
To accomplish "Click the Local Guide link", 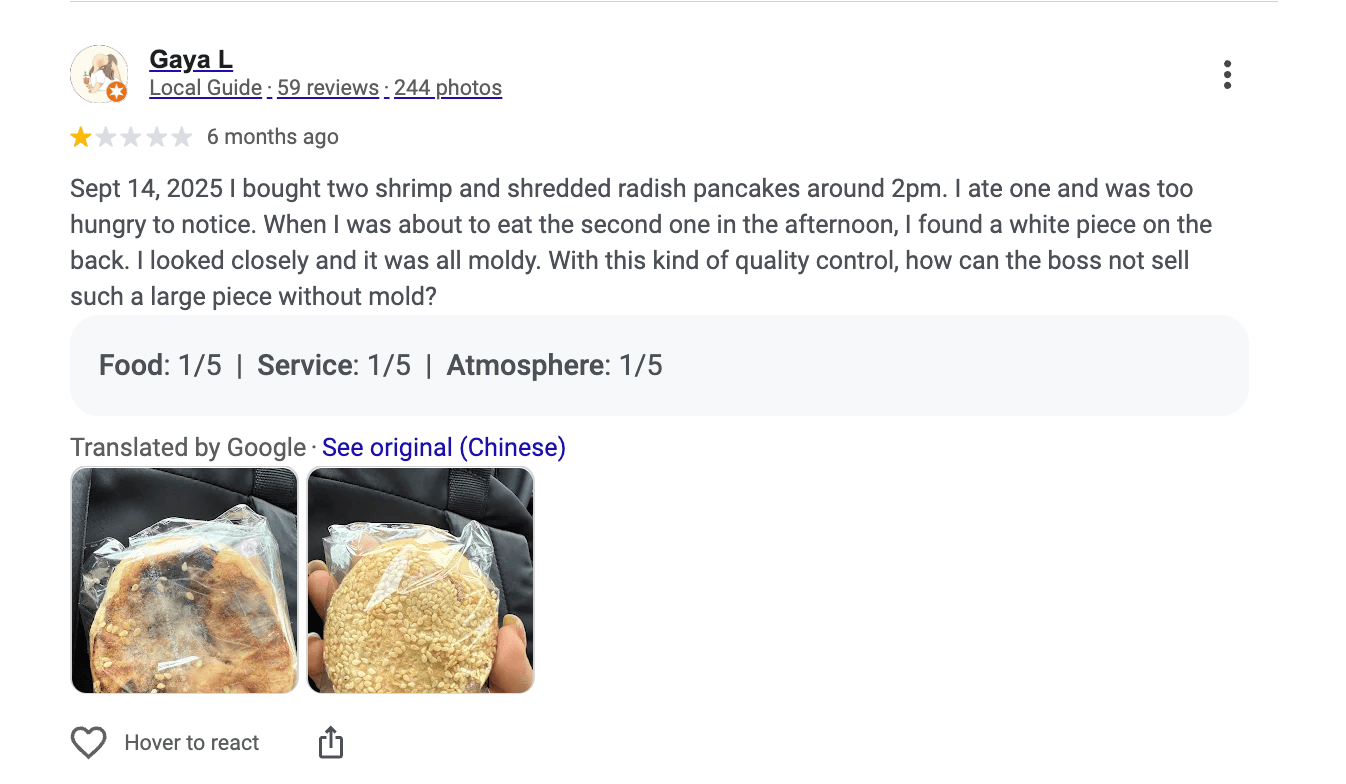I will click(205, 88).
